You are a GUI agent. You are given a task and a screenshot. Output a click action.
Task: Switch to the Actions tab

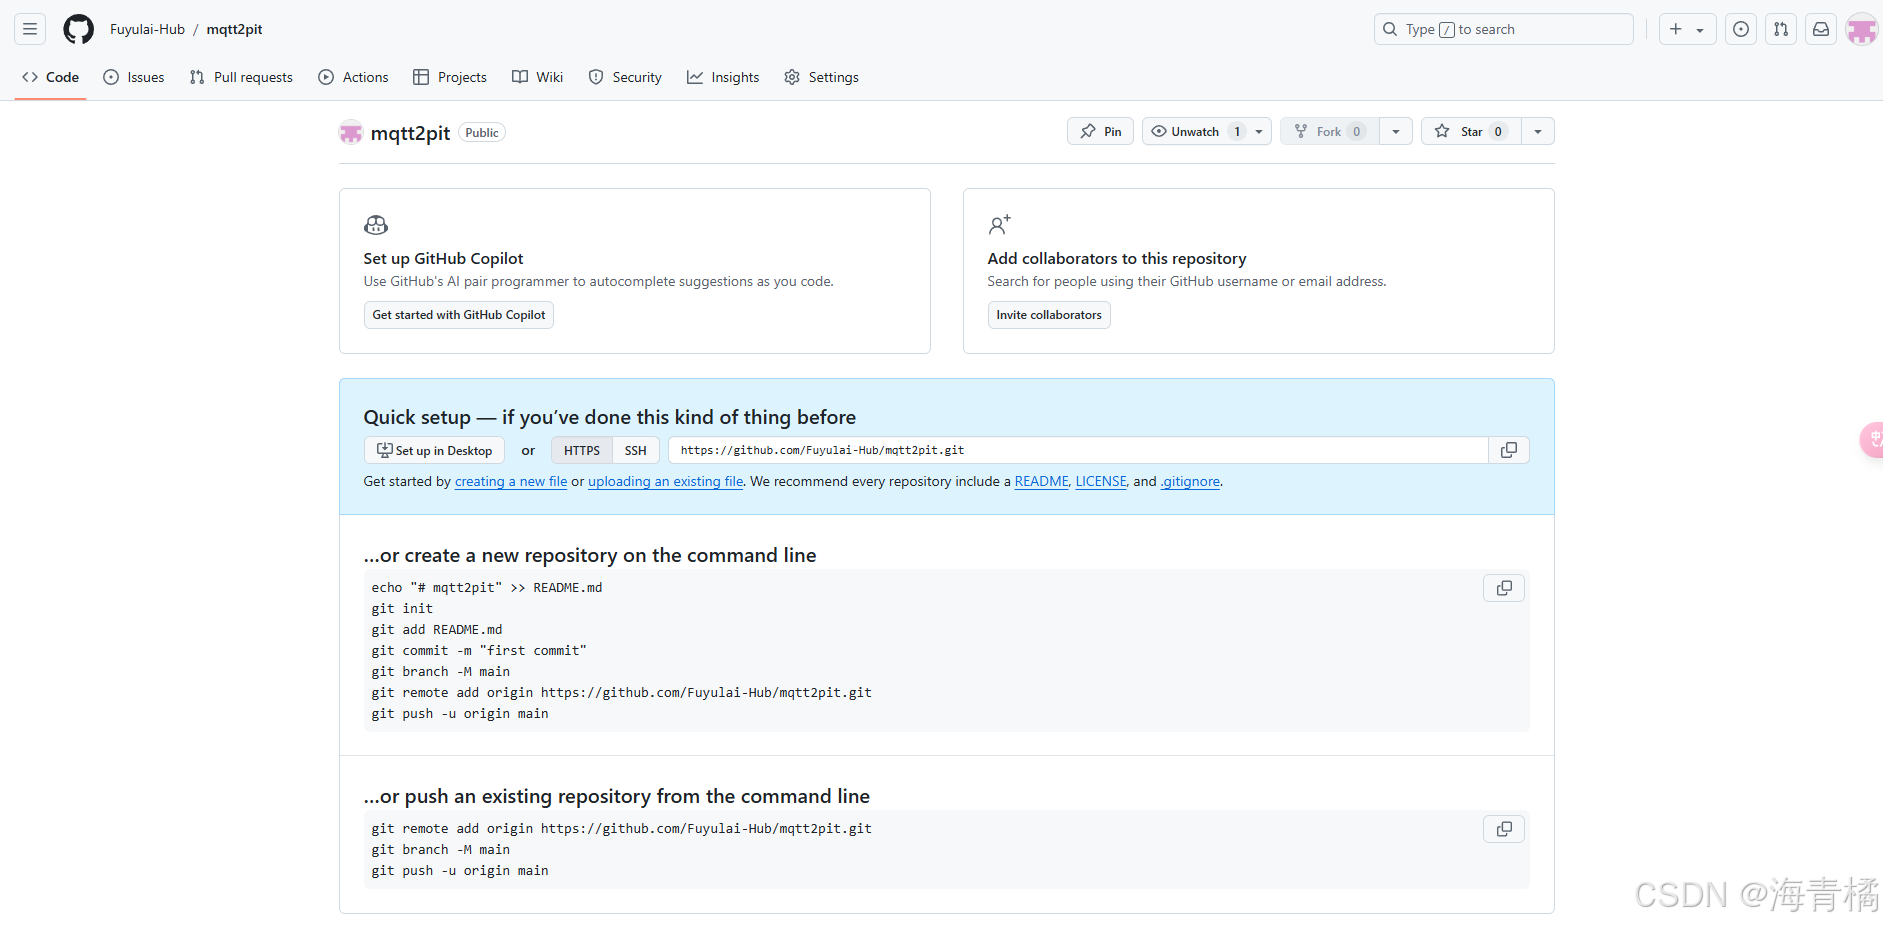tap(353, 77)
